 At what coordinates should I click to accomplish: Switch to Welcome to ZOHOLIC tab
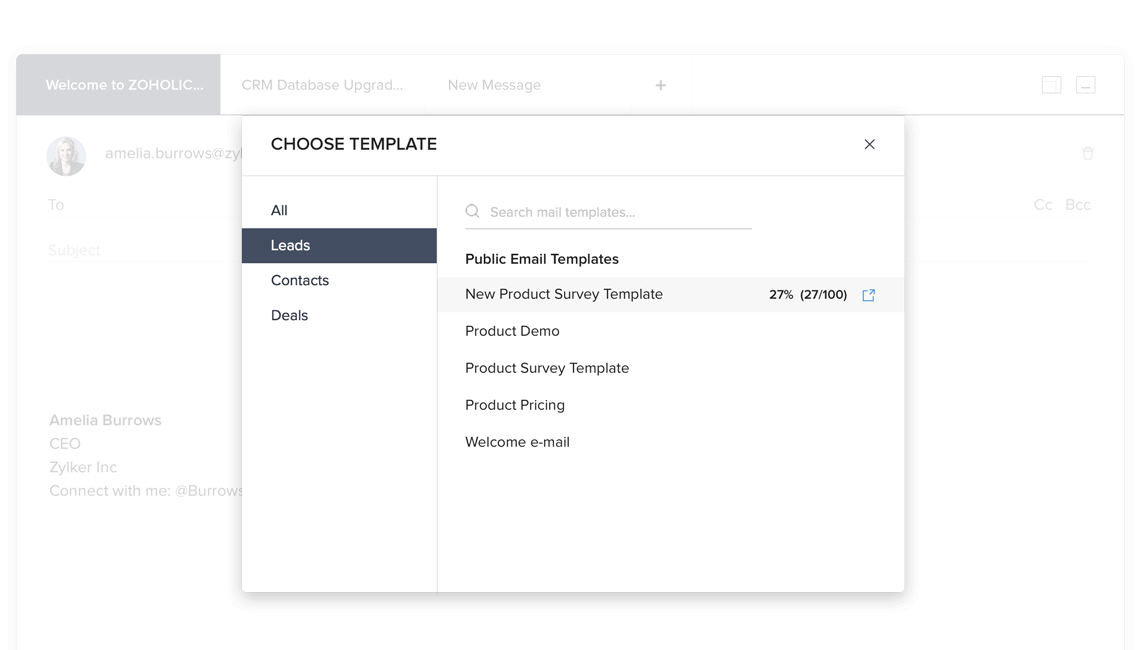pos(124,85)
